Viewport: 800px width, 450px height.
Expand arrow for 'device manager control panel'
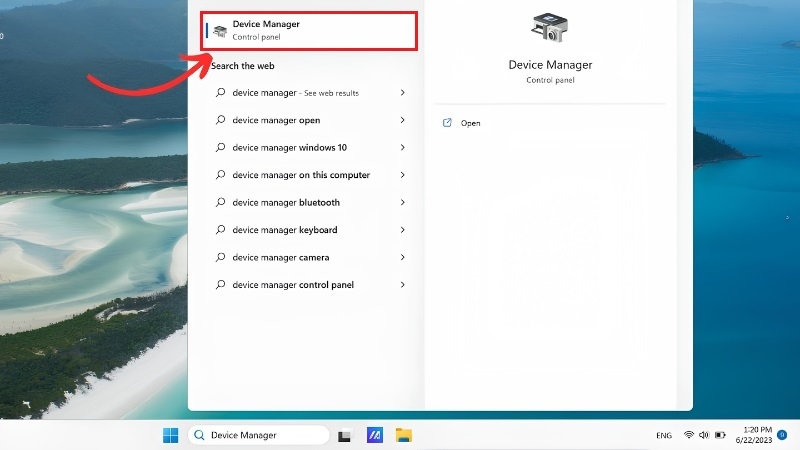pyautogui.click(x=403, y=285)
